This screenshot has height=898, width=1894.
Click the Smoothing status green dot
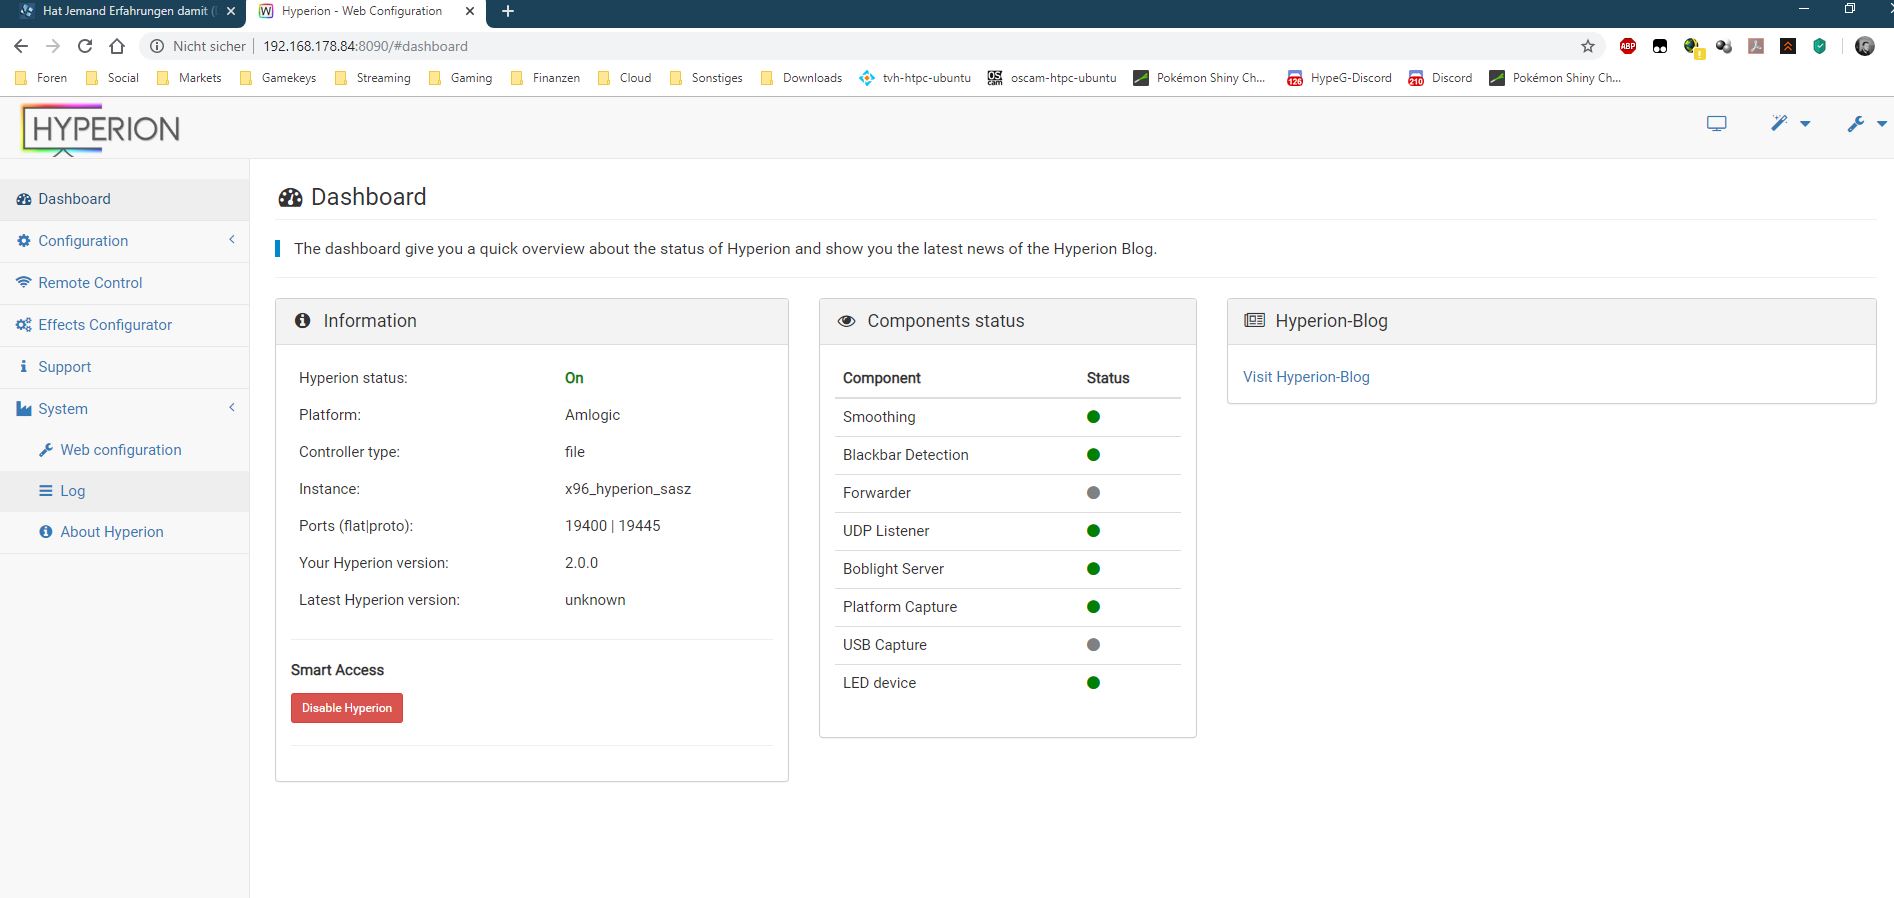tap(1093, 417)
